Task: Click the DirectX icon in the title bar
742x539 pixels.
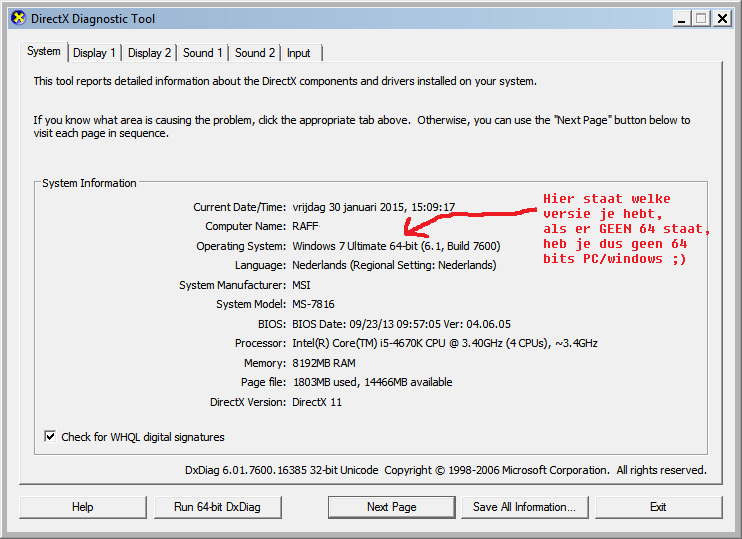Action: click(18, 18)
